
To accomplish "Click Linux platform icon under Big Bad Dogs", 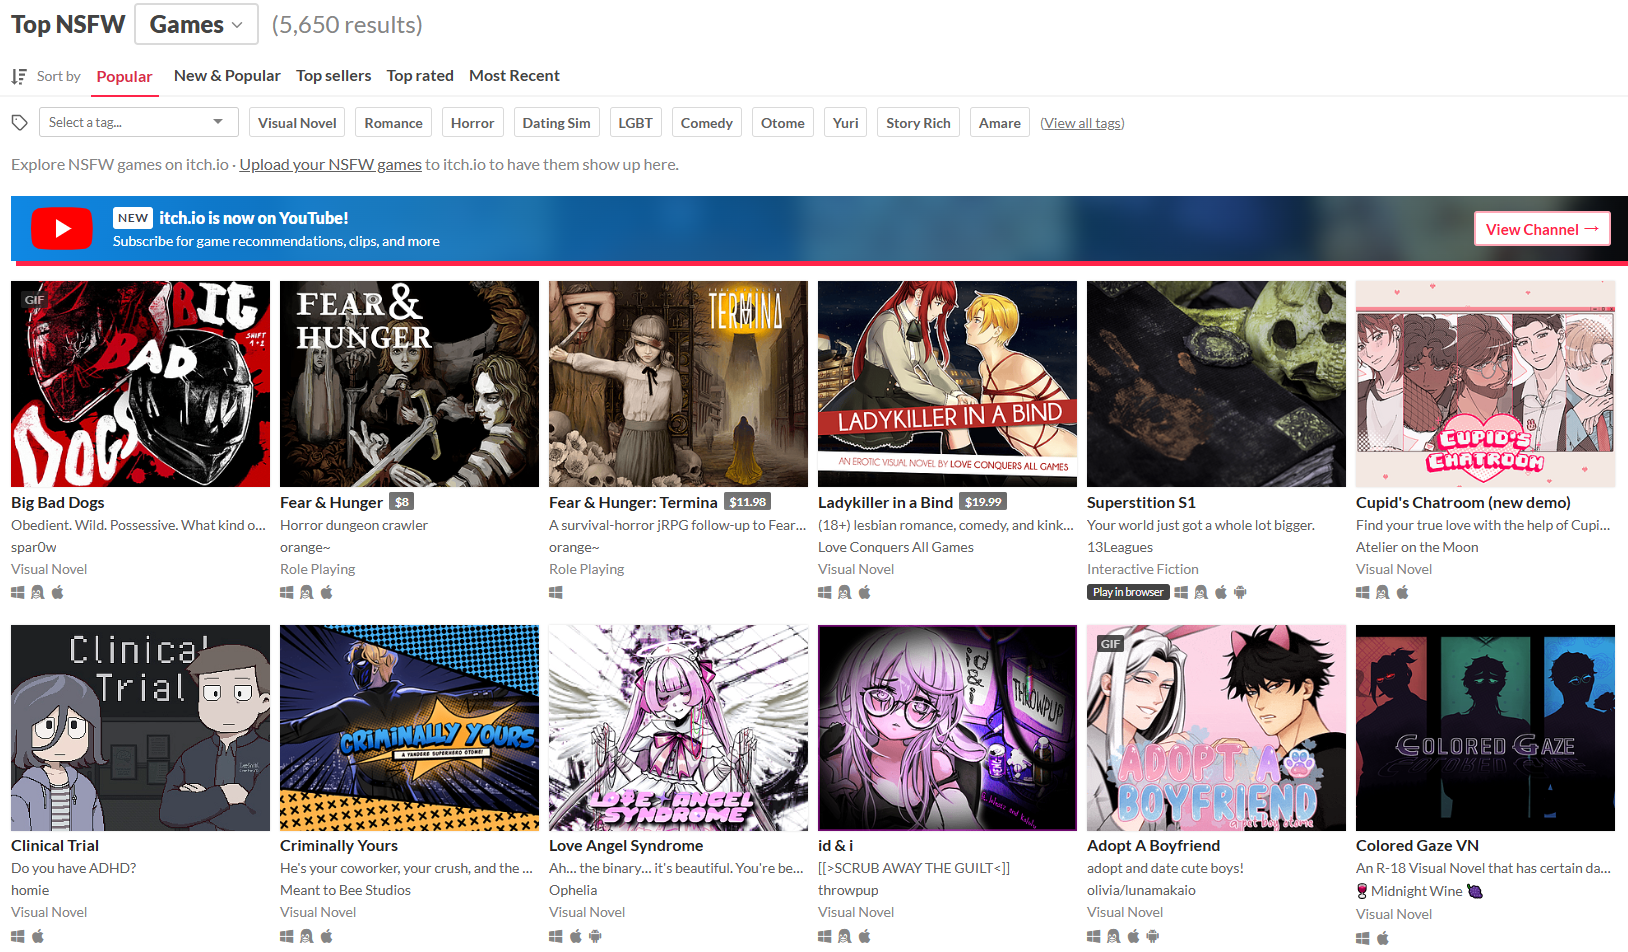I will (x=38, y=592).
